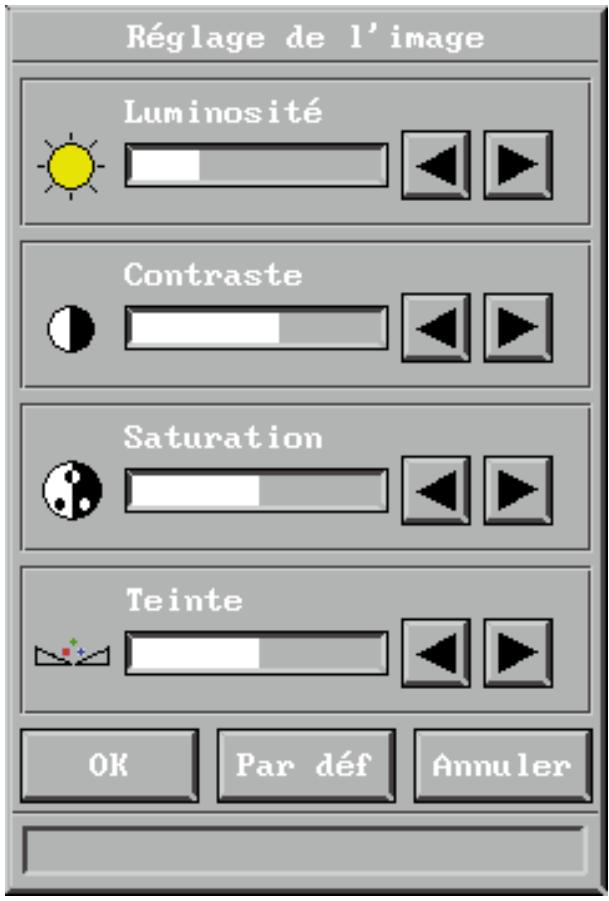
Task: Click the half-black Contraste circle icon
Action: (71, 329)
